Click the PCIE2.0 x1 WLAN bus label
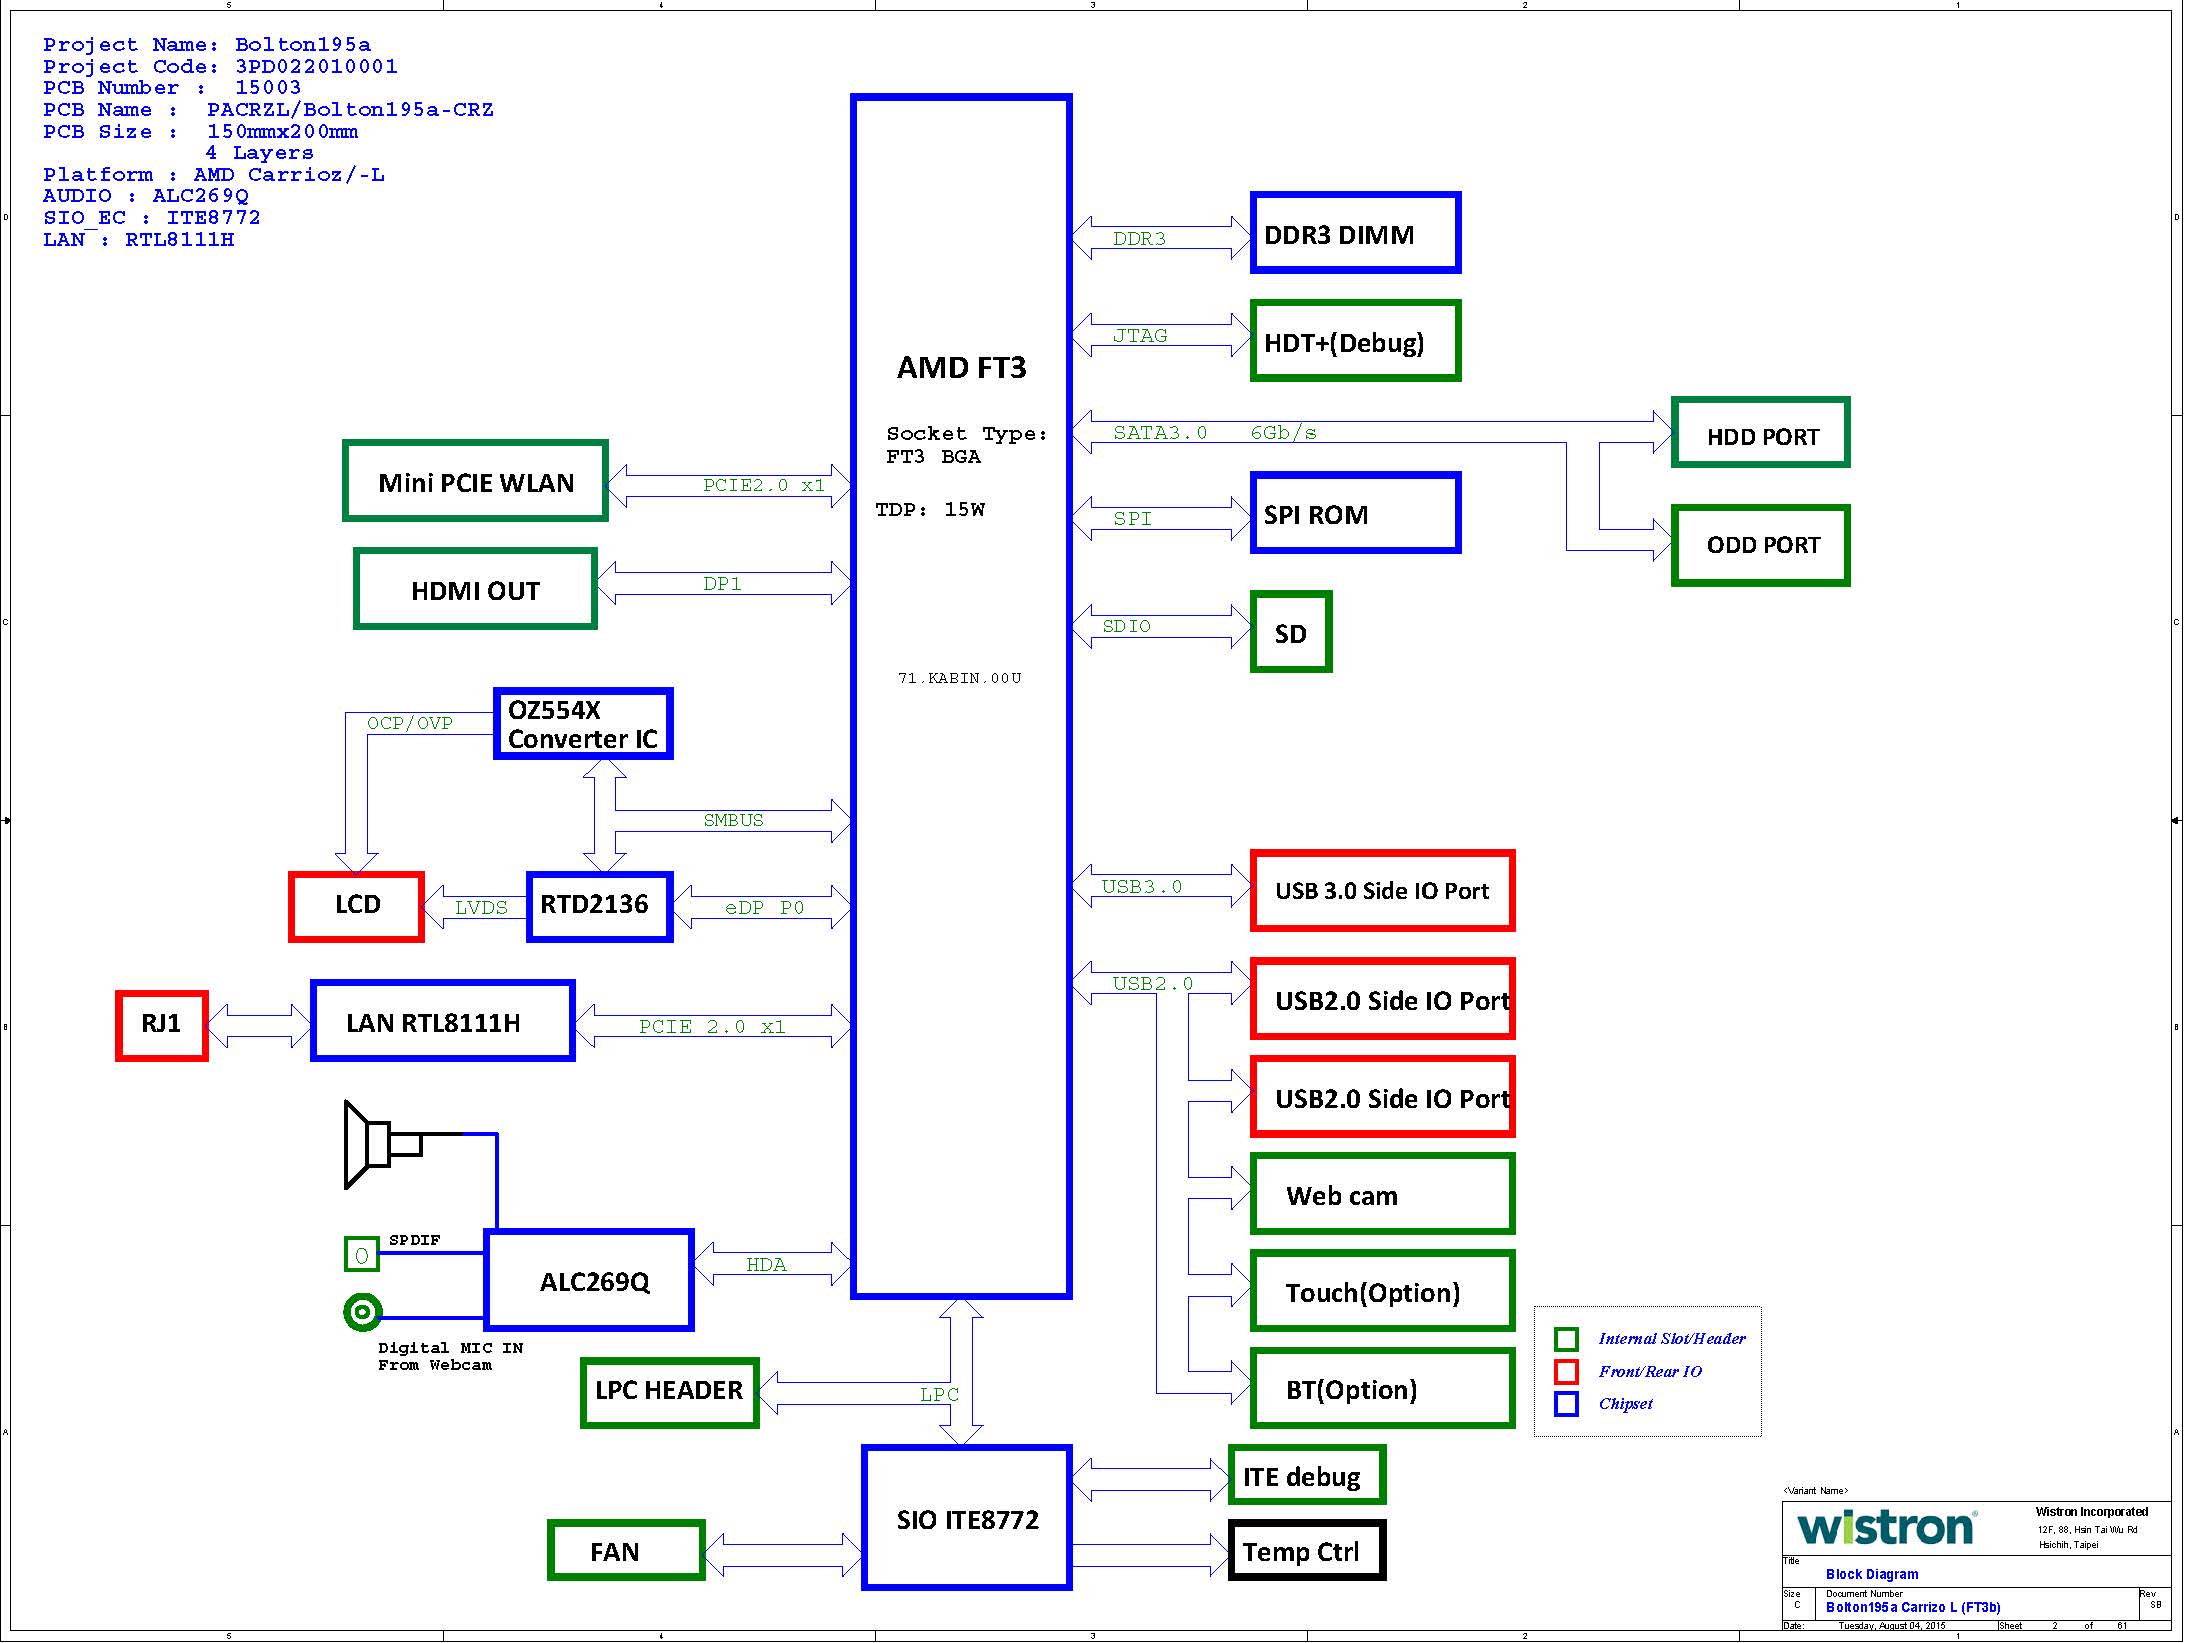This screenshot has width=2193, height=1643. coord(764,486)
